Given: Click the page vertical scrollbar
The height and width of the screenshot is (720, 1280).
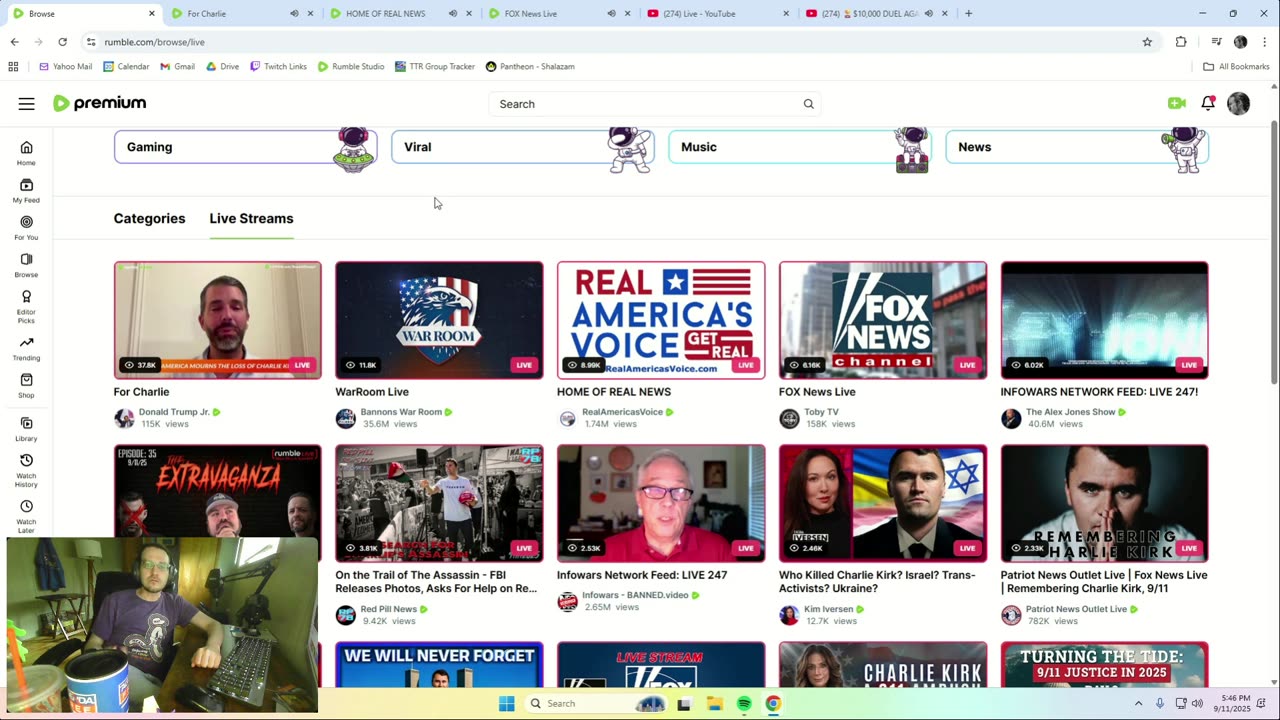Looking at the screenshot, I should [x=1274, y=250].
